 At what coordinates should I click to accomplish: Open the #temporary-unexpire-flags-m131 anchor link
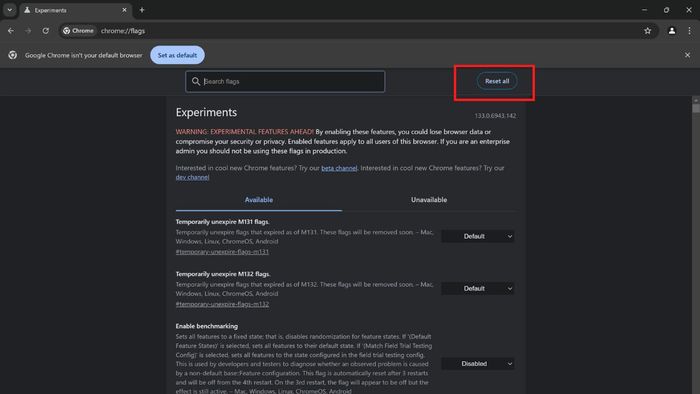pyautogui.click(x=222, y=252)
